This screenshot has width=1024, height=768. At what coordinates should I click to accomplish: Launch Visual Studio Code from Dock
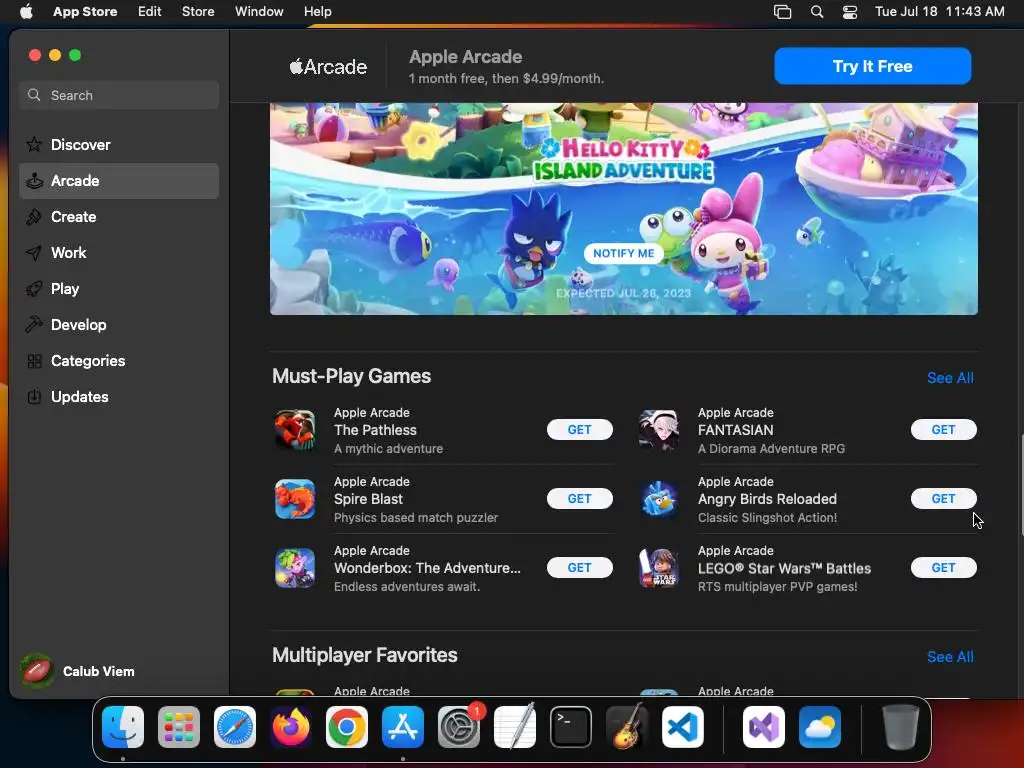[x=683, y=727]
